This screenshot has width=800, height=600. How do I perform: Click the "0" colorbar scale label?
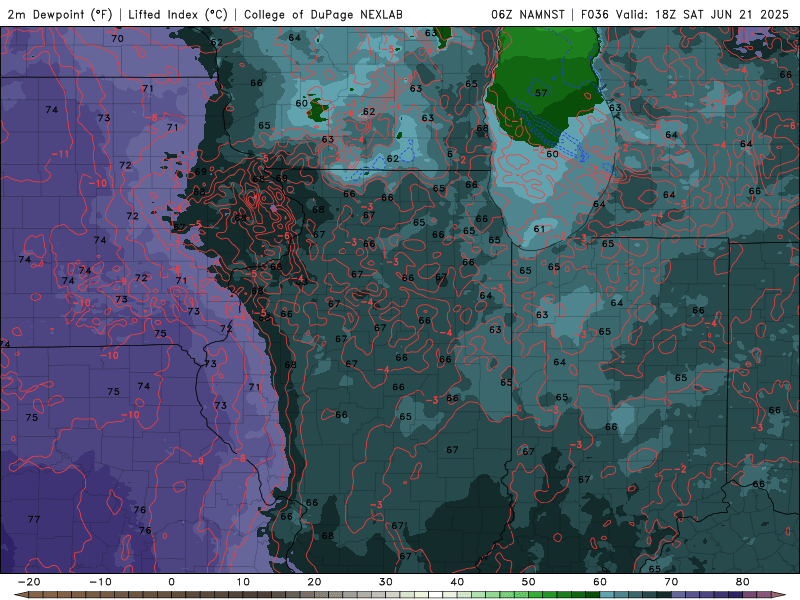click(x=171, y=582)
